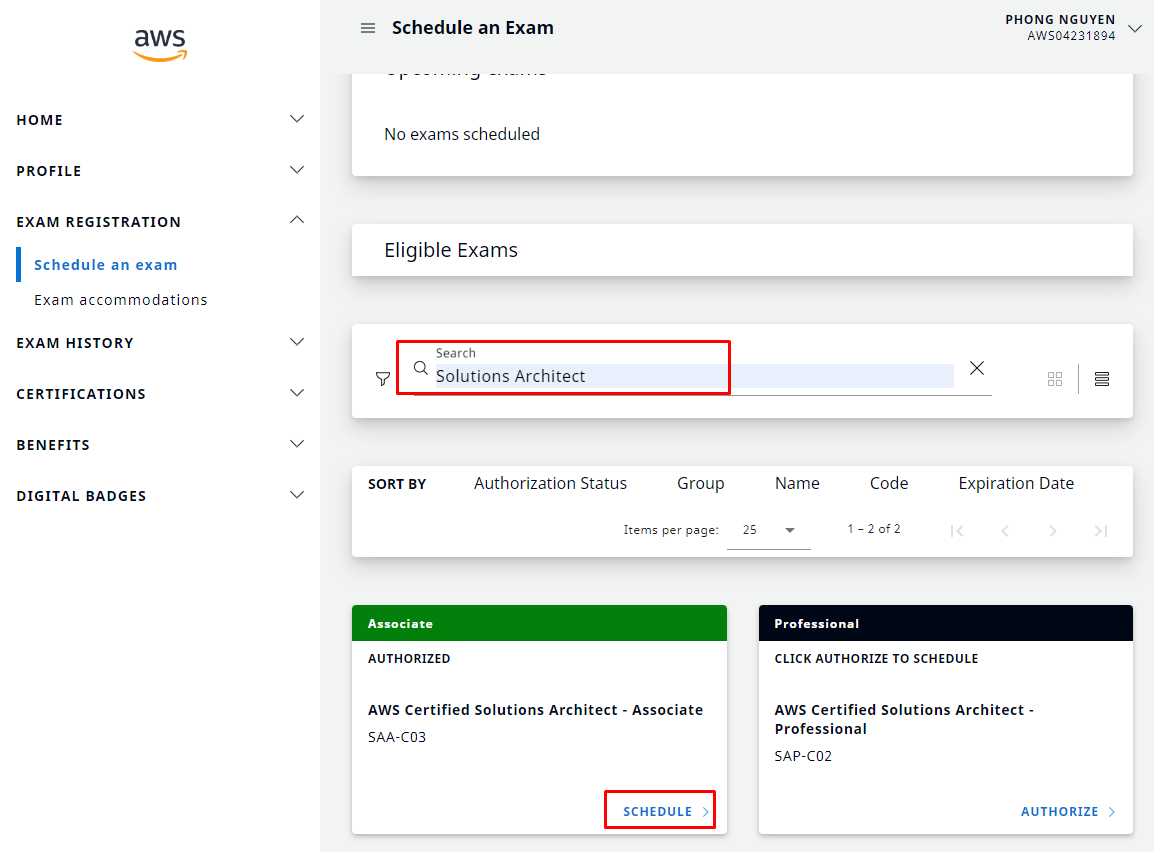Select Schedule an exam menu item
Screen dimensions: 1154x852
(106, 265)
